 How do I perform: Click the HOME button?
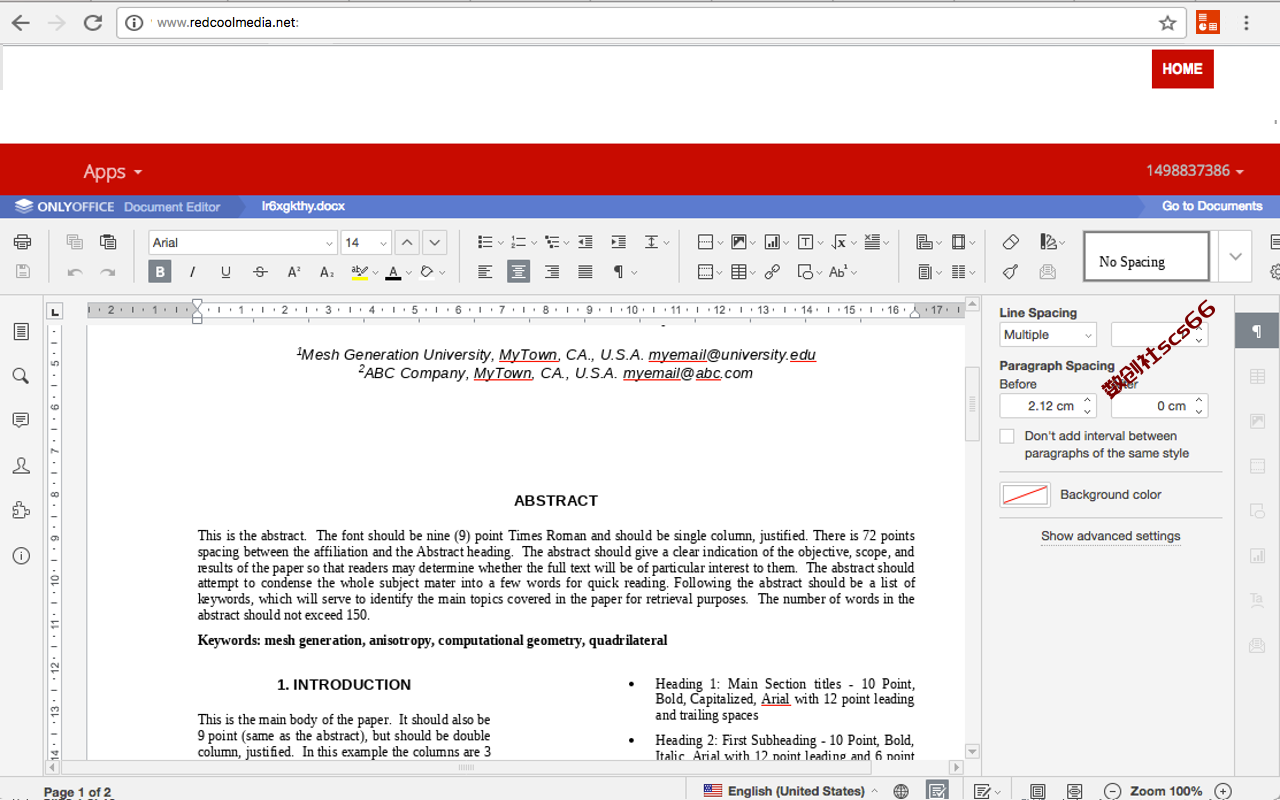(x=1182, y=69)
